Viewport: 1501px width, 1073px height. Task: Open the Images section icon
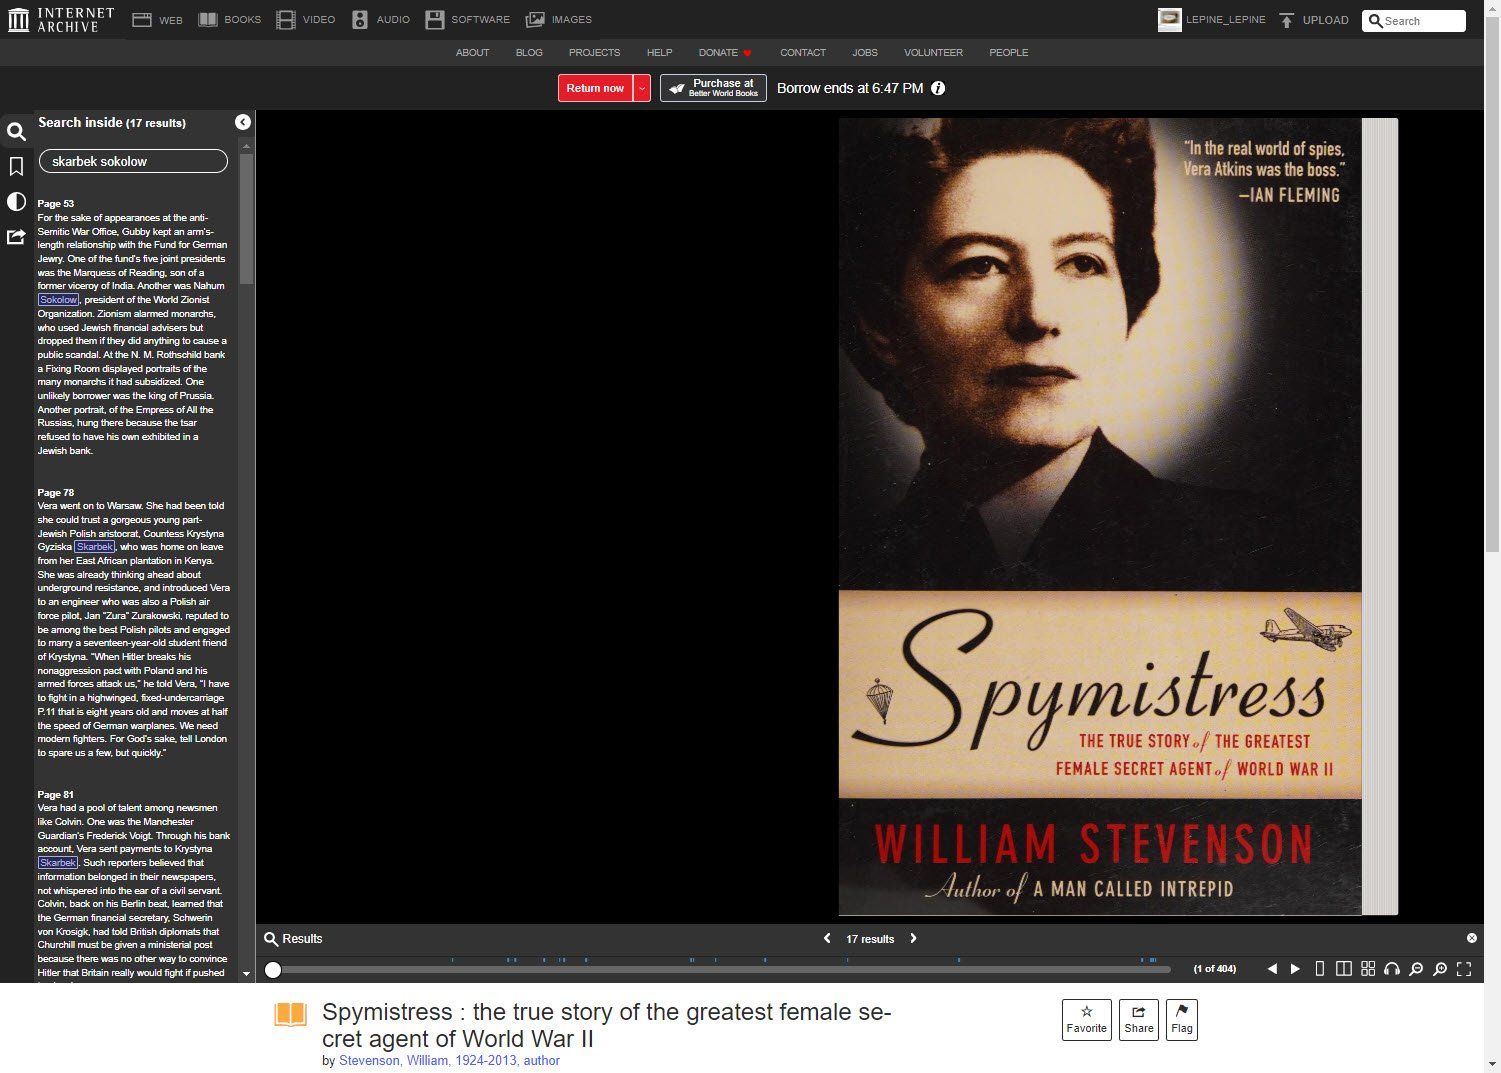click(x=535, y=20)
